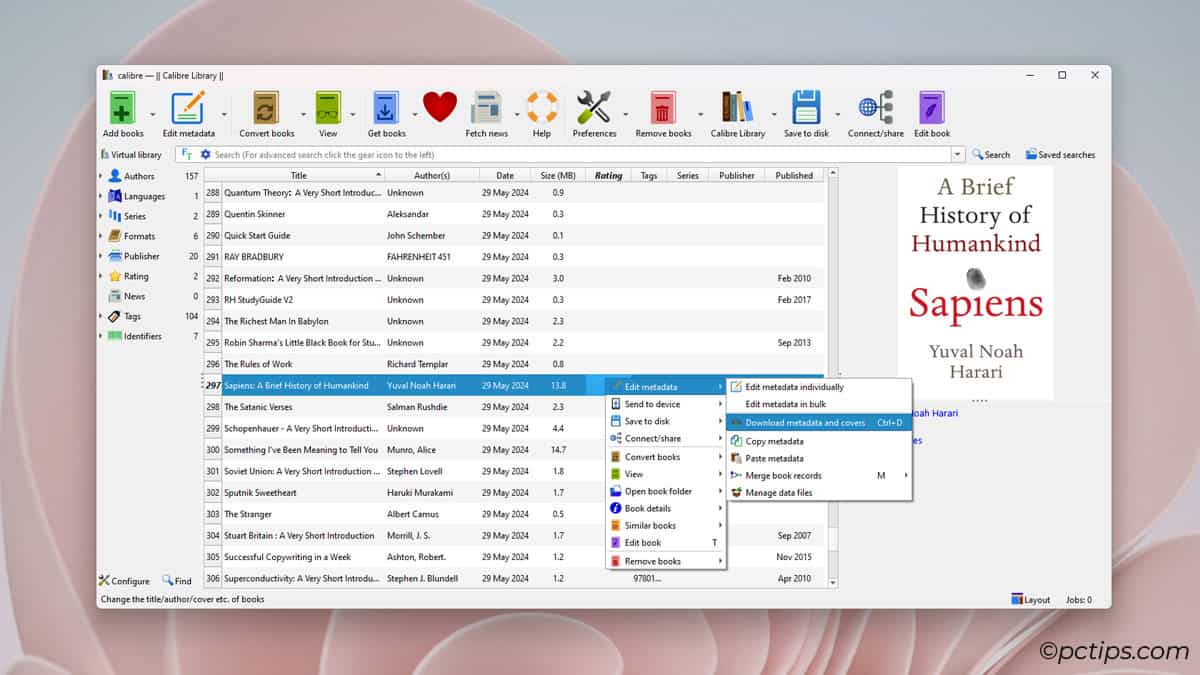Click the Help lifebuoy icon
Viewport: 1200px width, 675px height.
(541, 108)
